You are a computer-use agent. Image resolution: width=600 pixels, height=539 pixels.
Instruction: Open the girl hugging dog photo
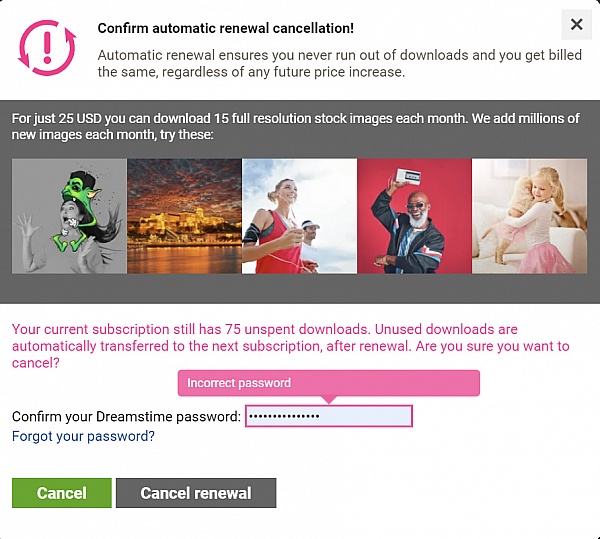click(529, 216)
